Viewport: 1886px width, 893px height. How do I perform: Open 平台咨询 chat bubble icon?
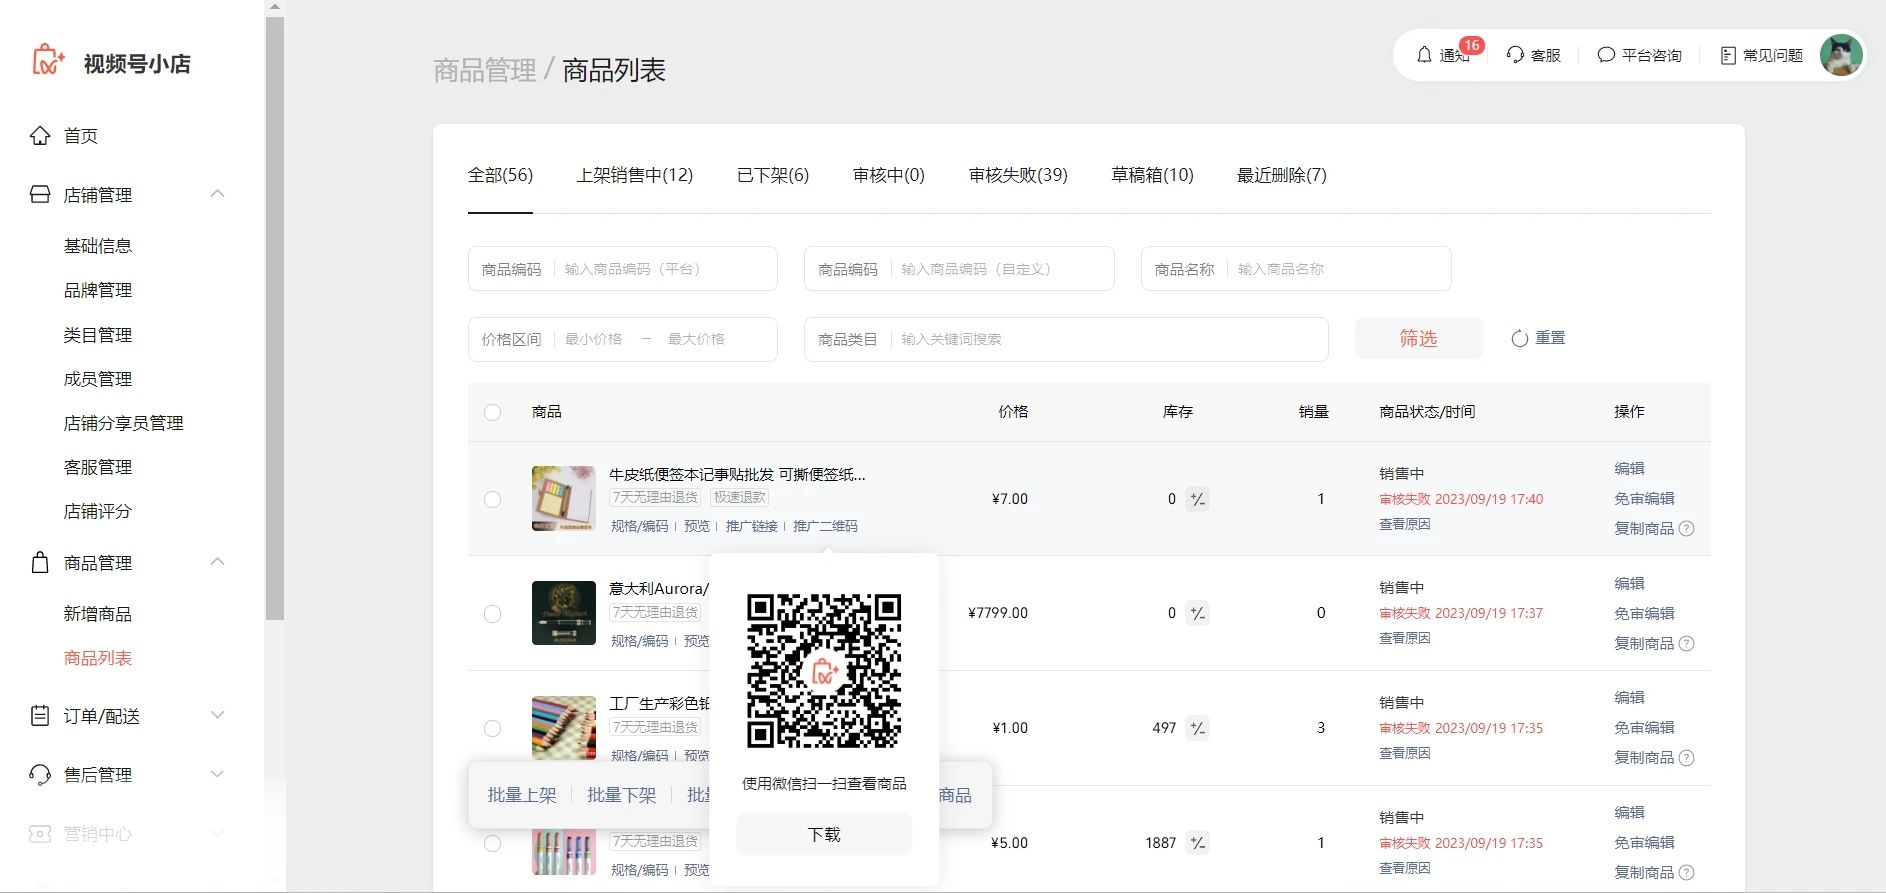click(1606, 55)
